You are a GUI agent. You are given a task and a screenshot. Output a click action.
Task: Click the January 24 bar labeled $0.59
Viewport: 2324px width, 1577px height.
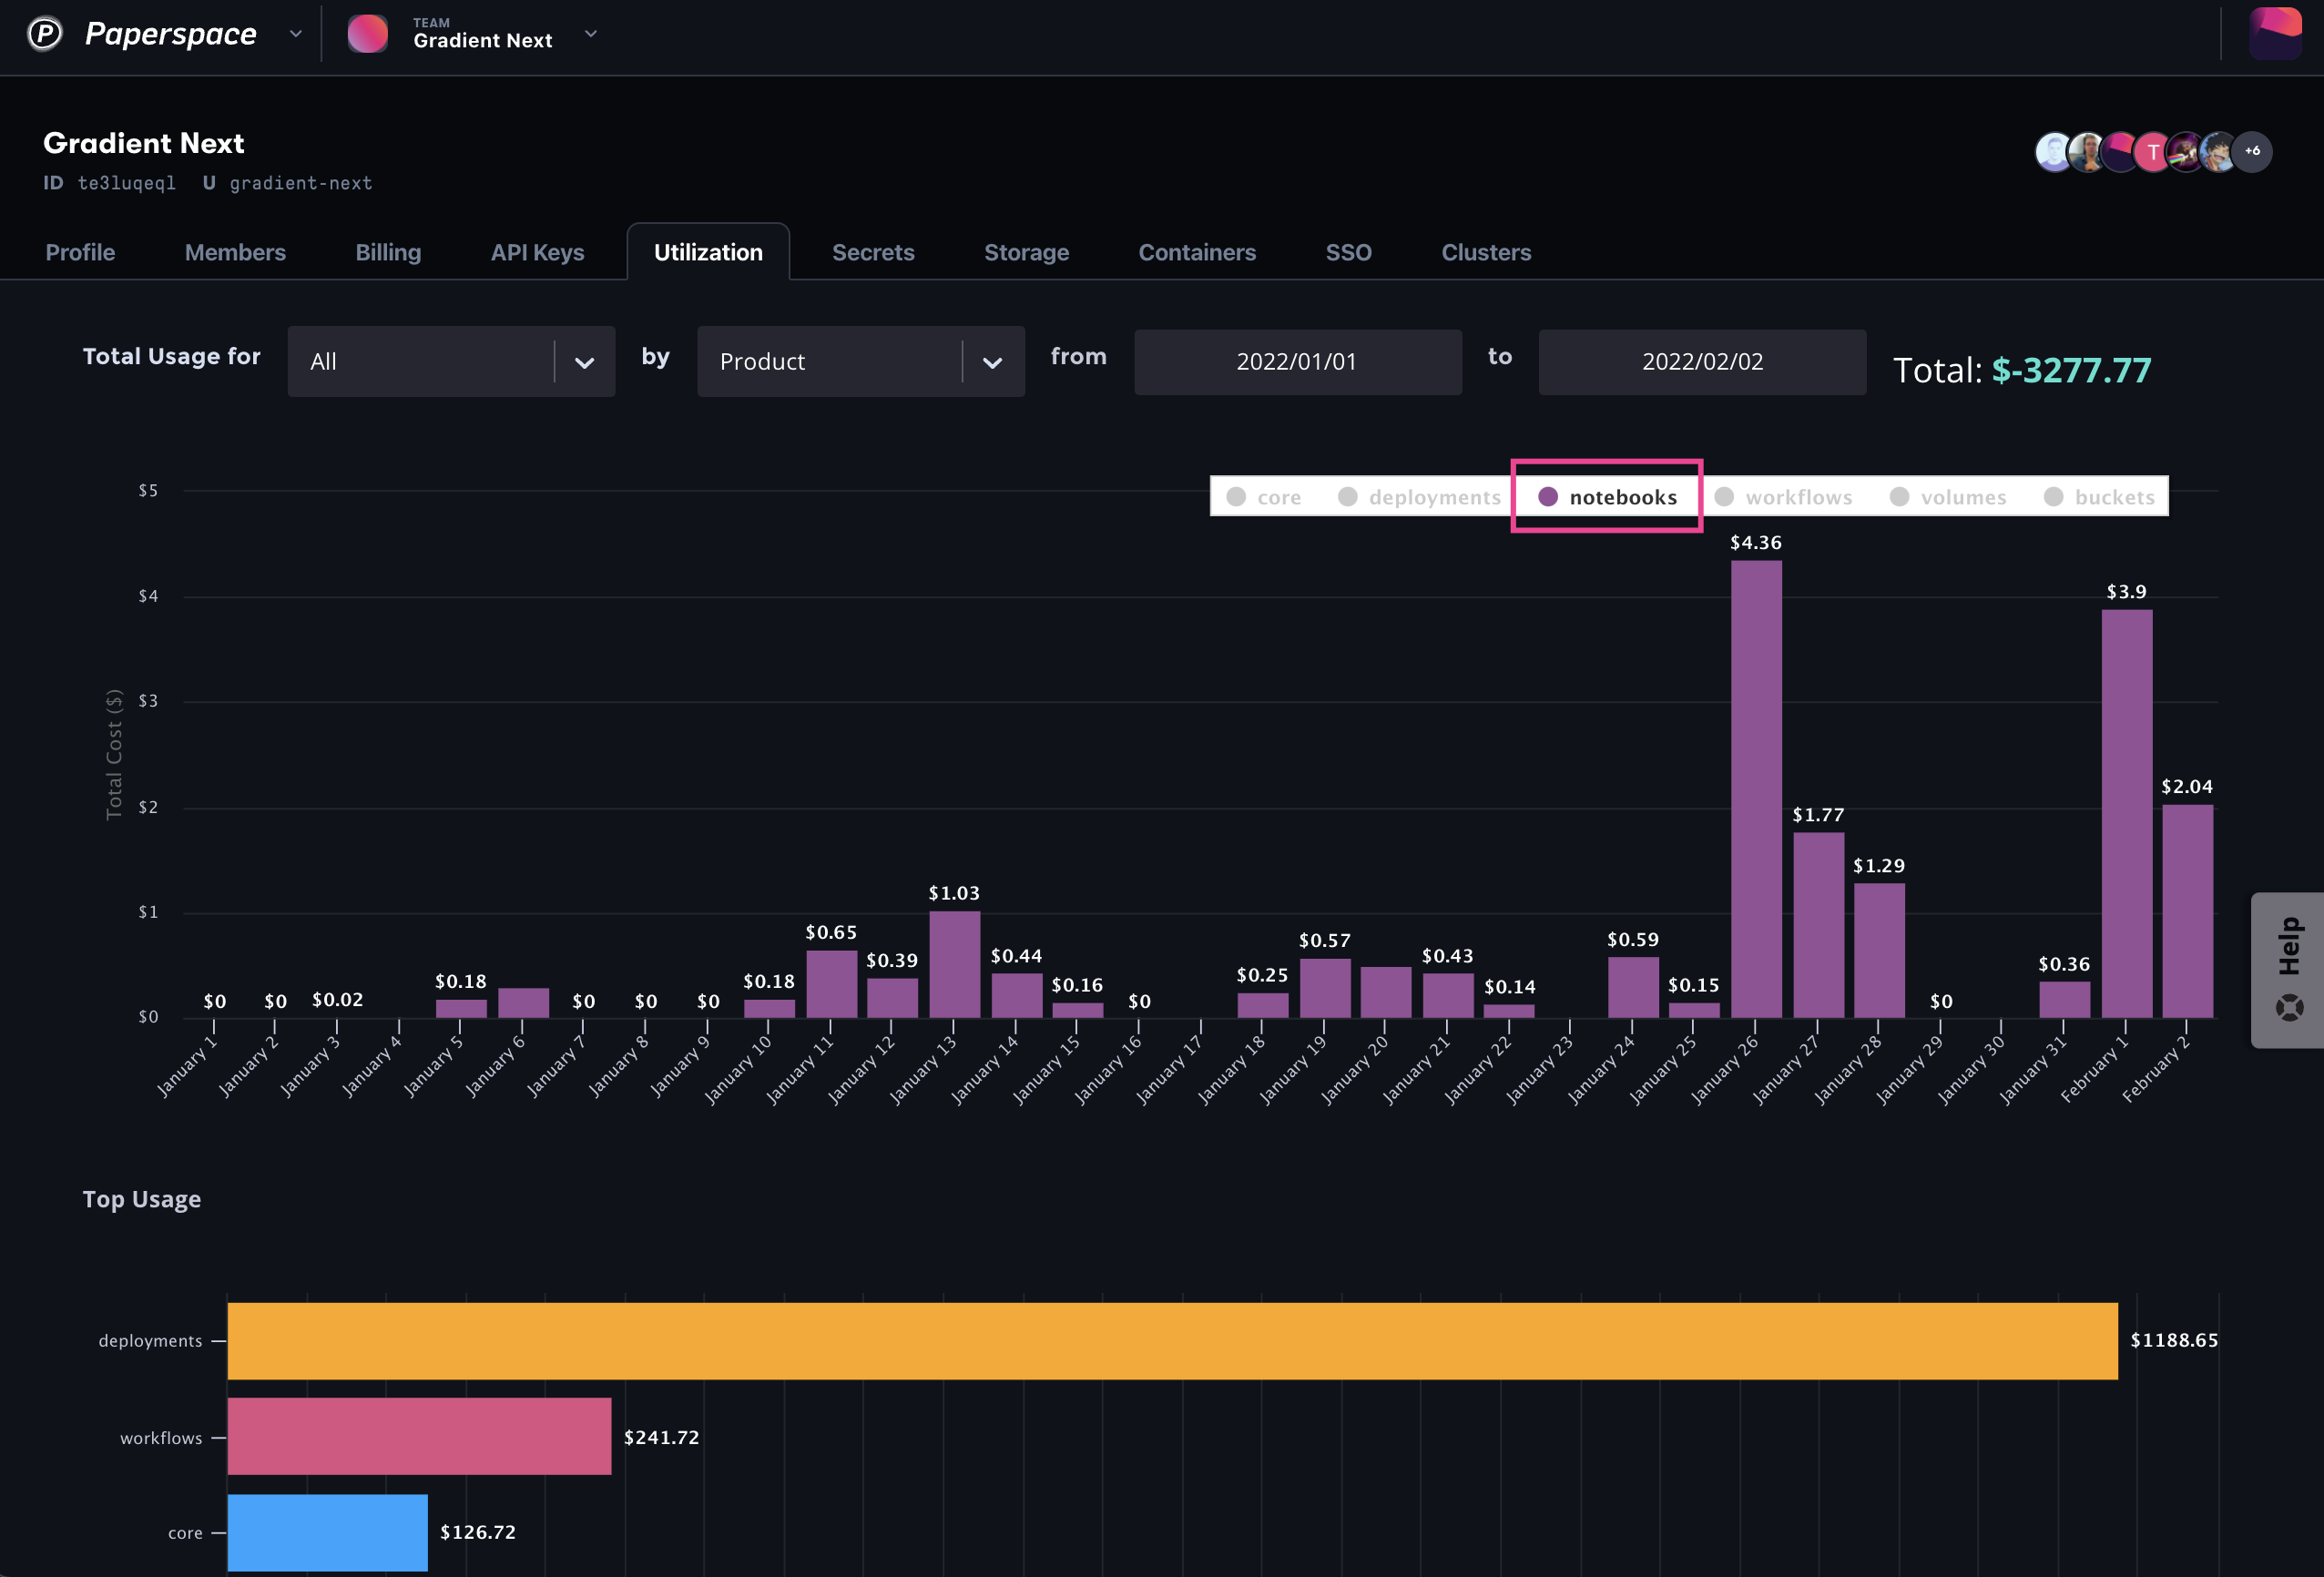1633,987
